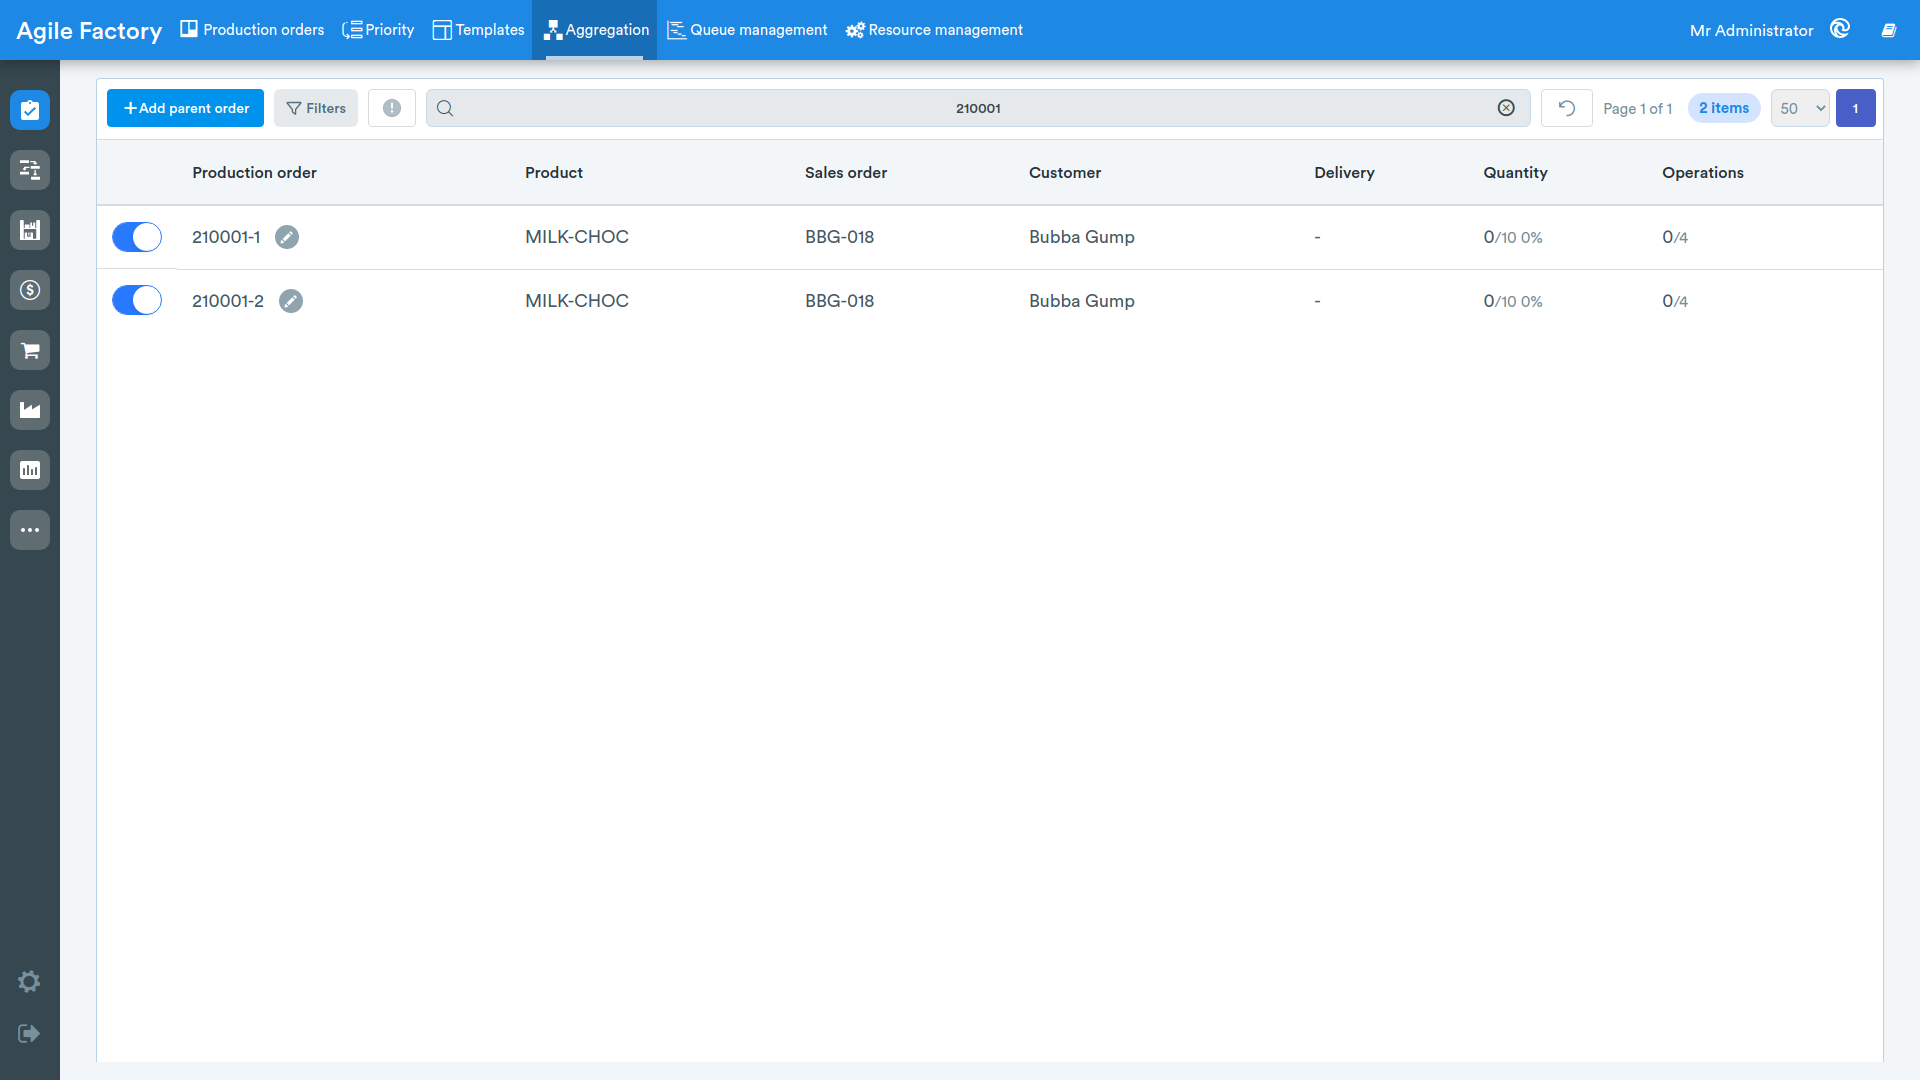The image size is (1920, 1080).
Task: Open Resource management tab
Action: tap(934, 30)
